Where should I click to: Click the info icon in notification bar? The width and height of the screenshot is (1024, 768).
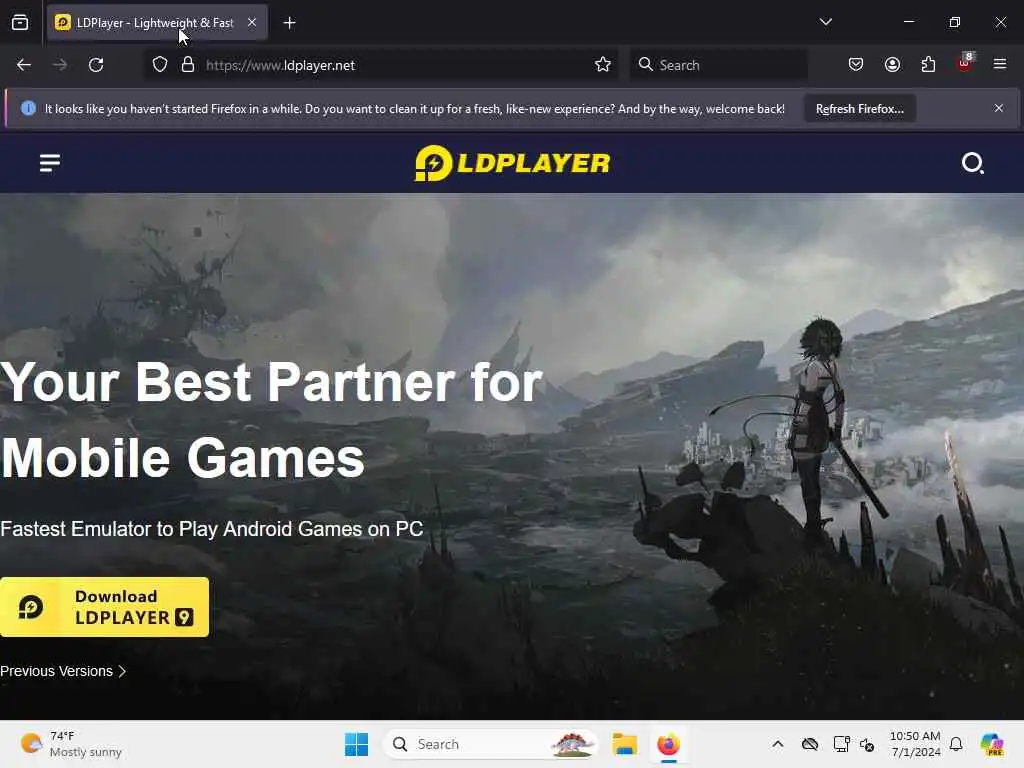[28, 108]
